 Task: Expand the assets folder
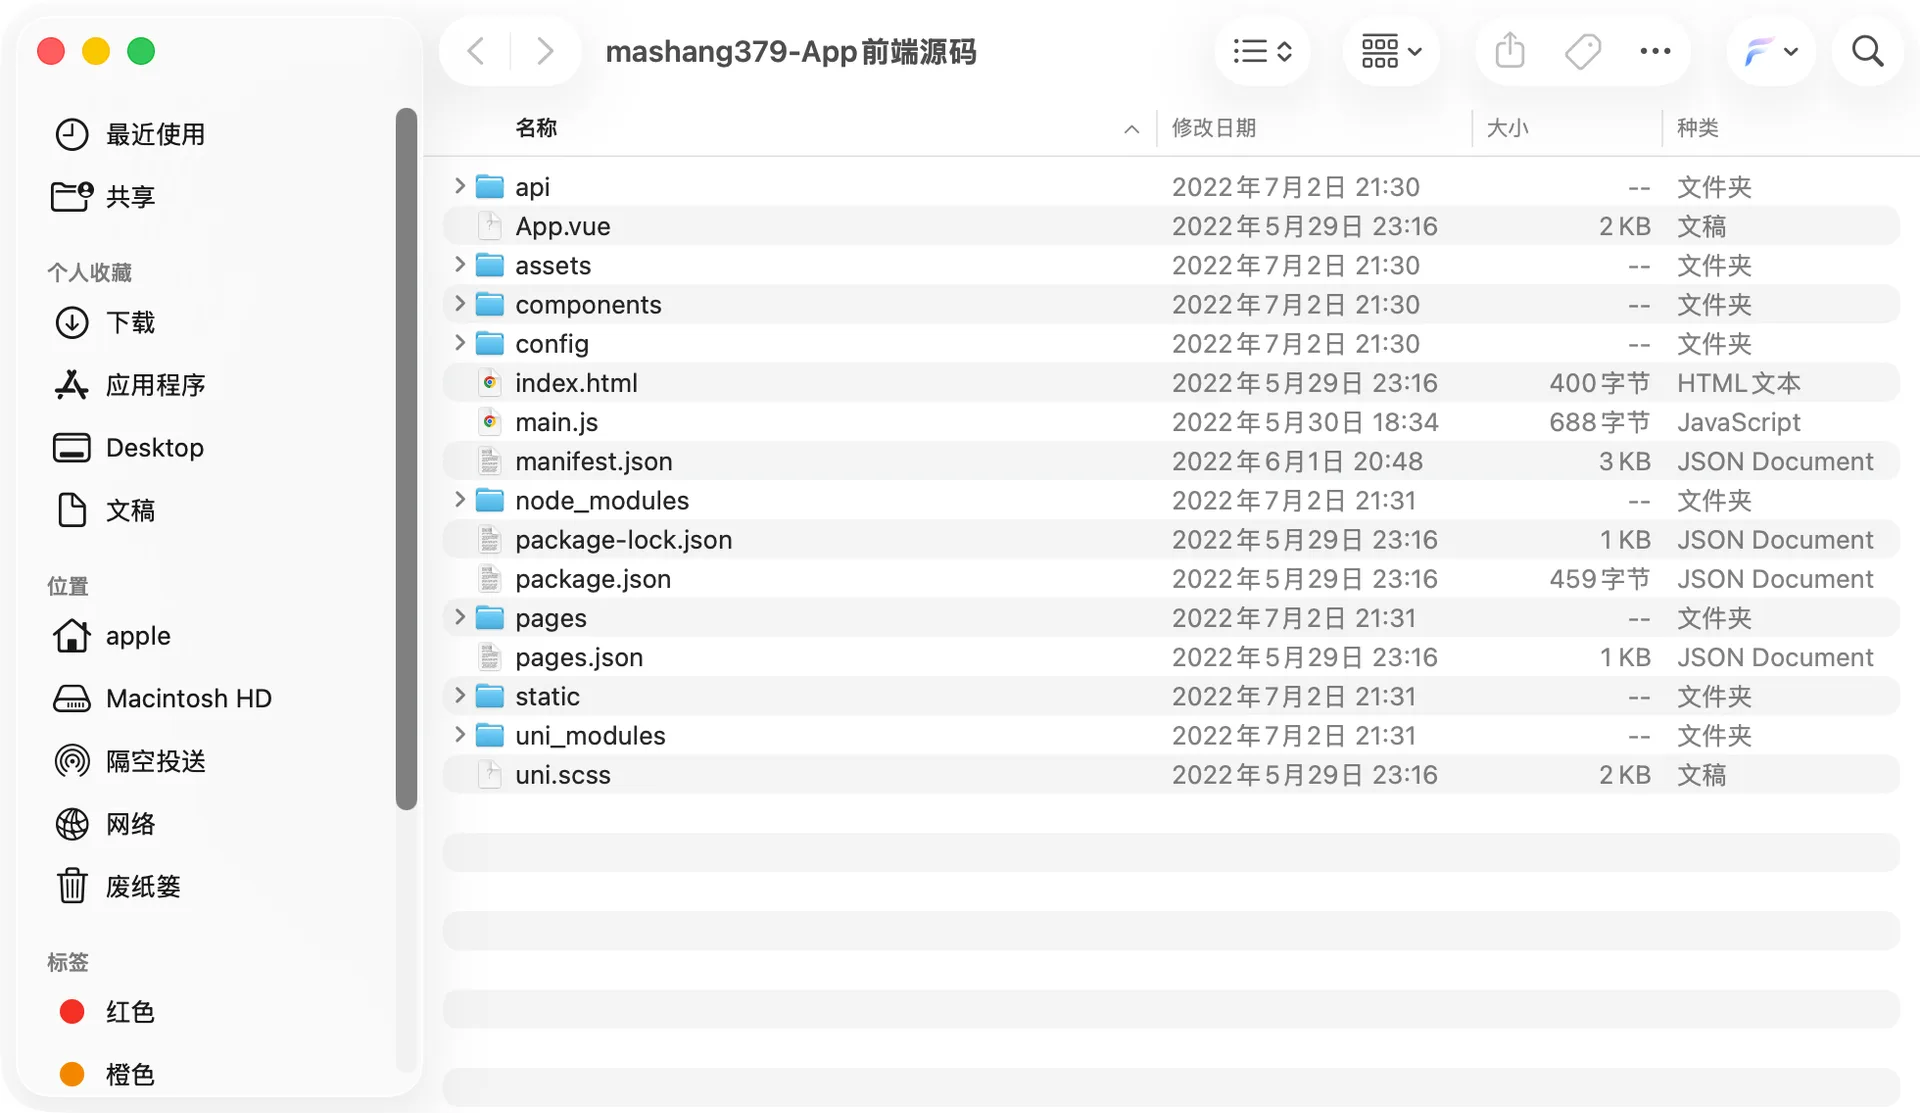click(459, 264)
